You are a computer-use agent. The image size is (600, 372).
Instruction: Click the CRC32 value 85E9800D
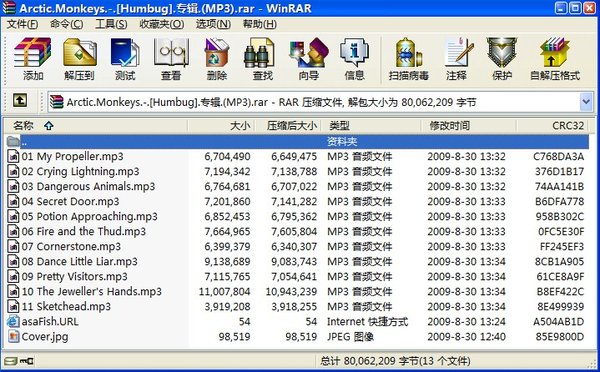559,337
